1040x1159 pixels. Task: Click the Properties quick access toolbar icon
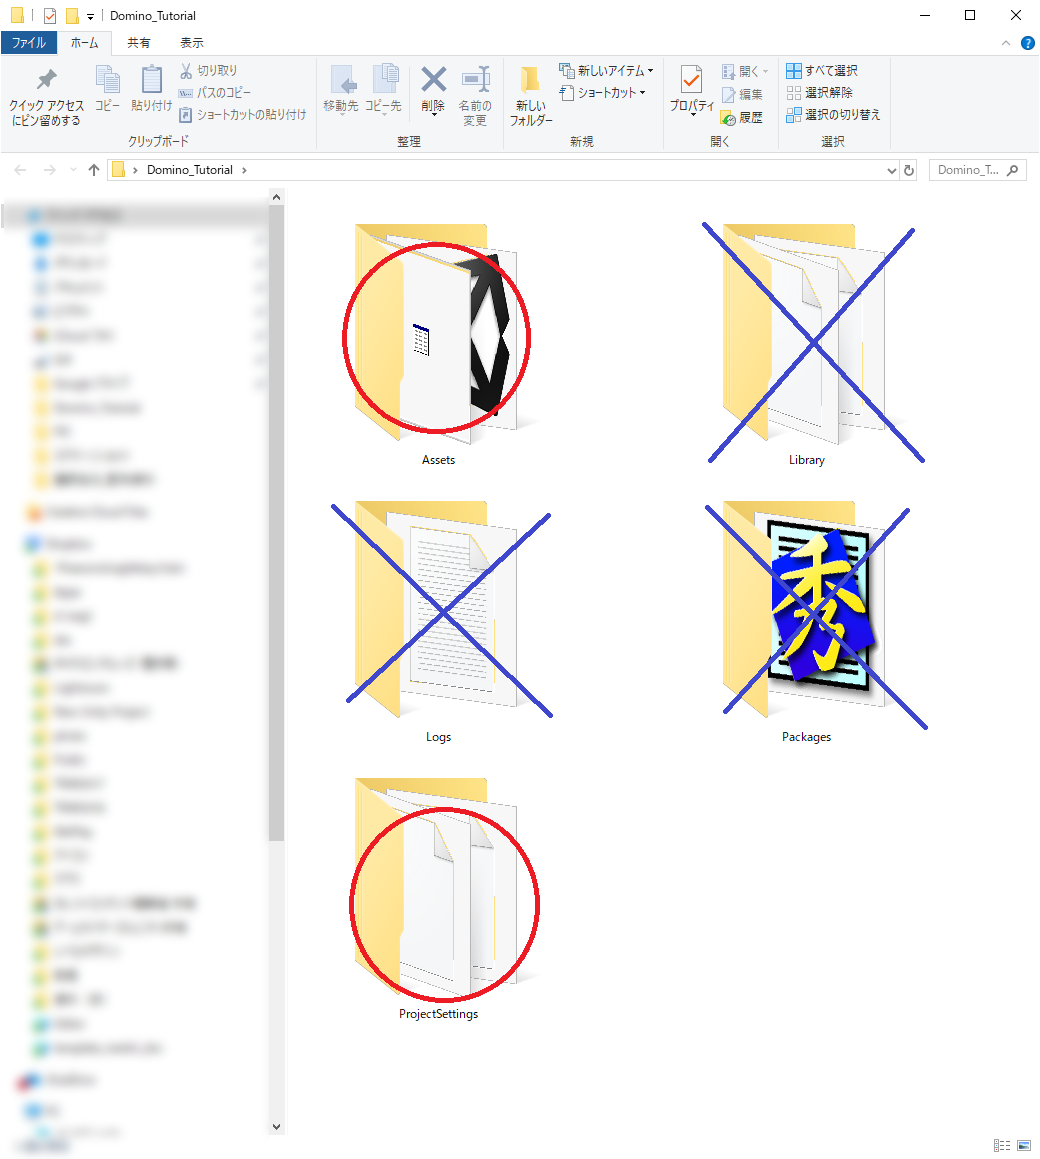(x=50, y=15)
